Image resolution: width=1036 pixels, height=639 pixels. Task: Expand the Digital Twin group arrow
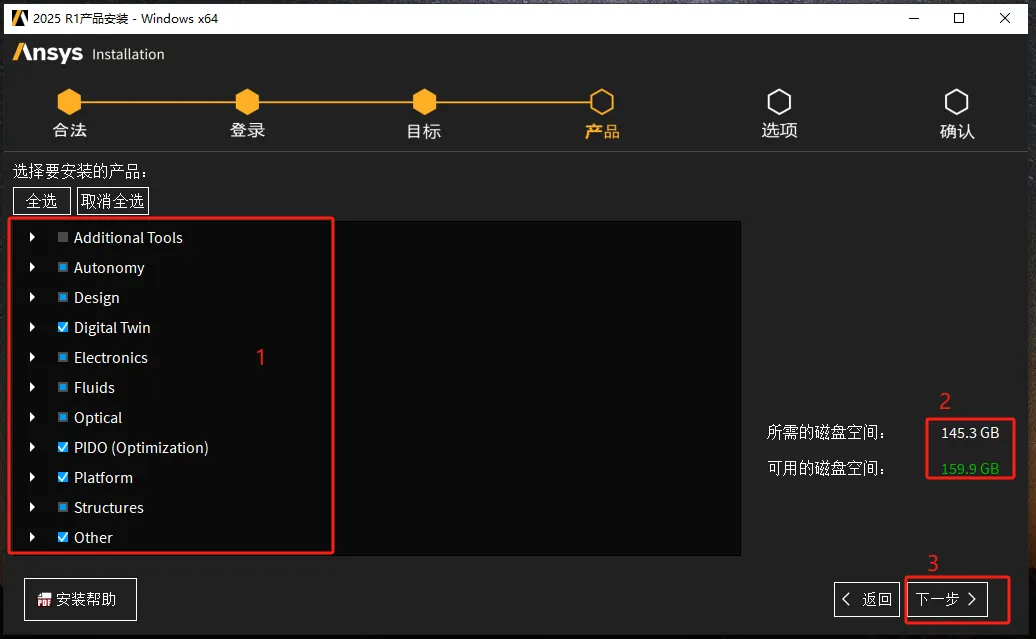[32, 327]
